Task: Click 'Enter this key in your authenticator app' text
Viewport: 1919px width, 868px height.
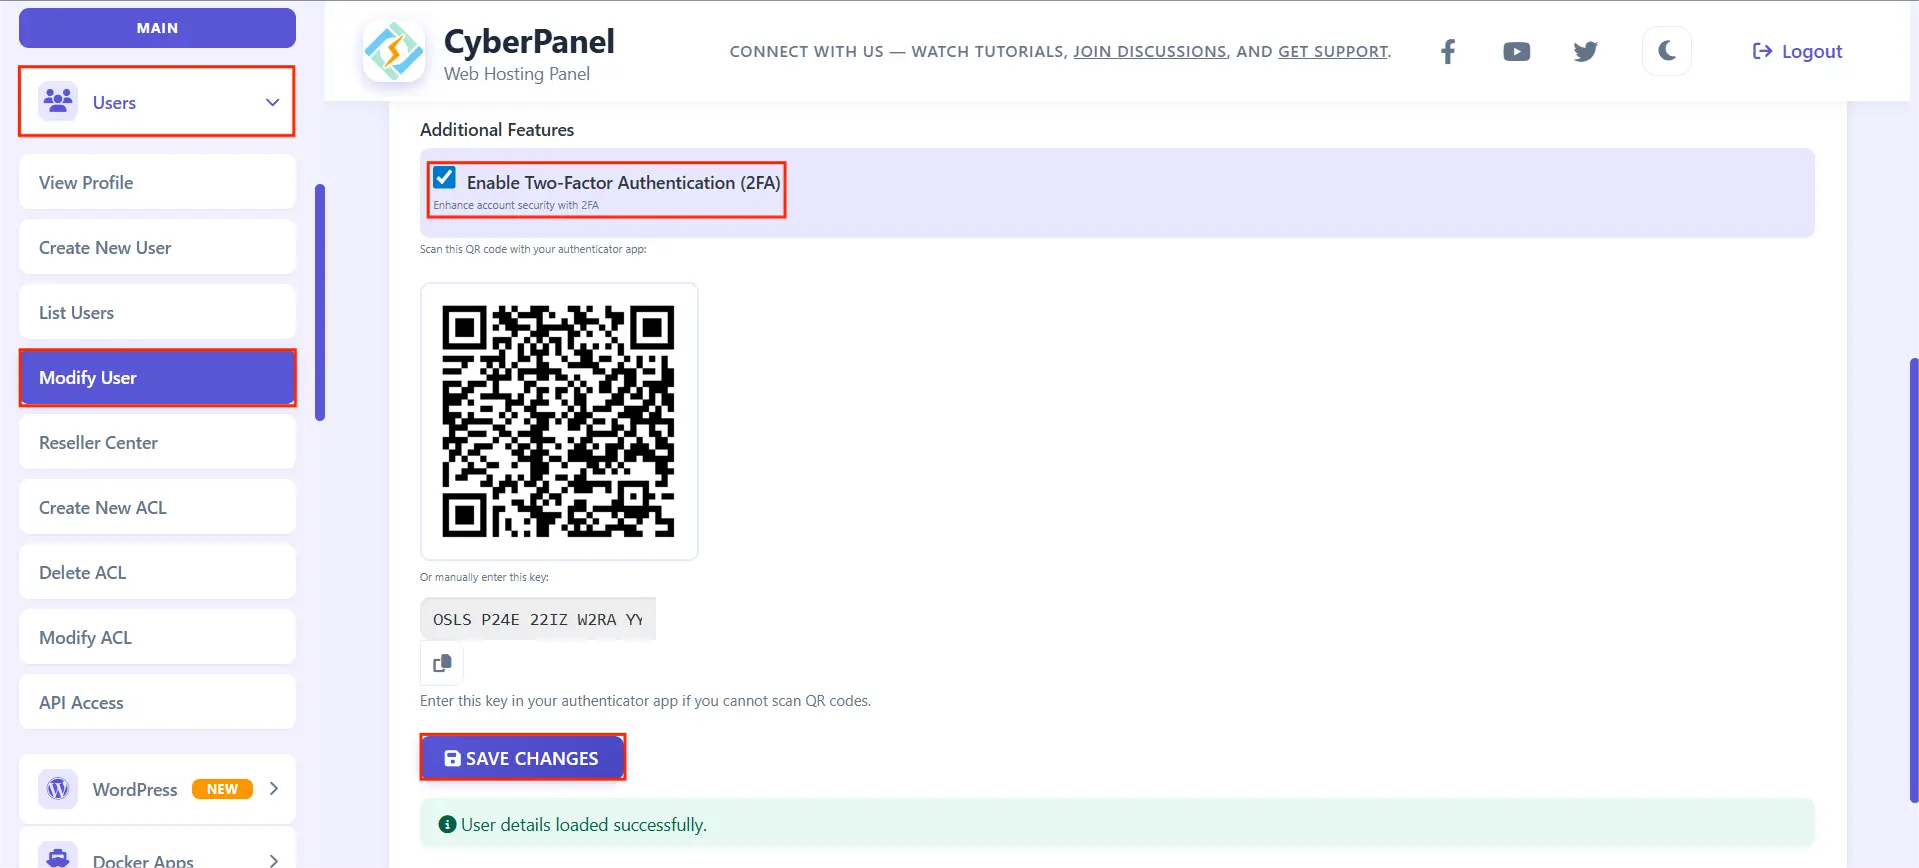Action: [x=645, y=701]
